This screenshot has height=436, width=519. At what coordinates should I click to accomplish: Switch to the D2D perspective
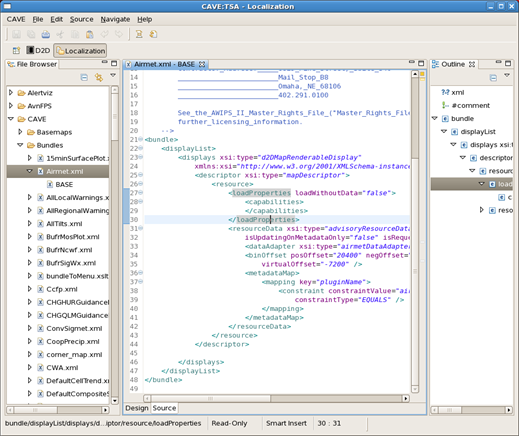click(38, 51)
